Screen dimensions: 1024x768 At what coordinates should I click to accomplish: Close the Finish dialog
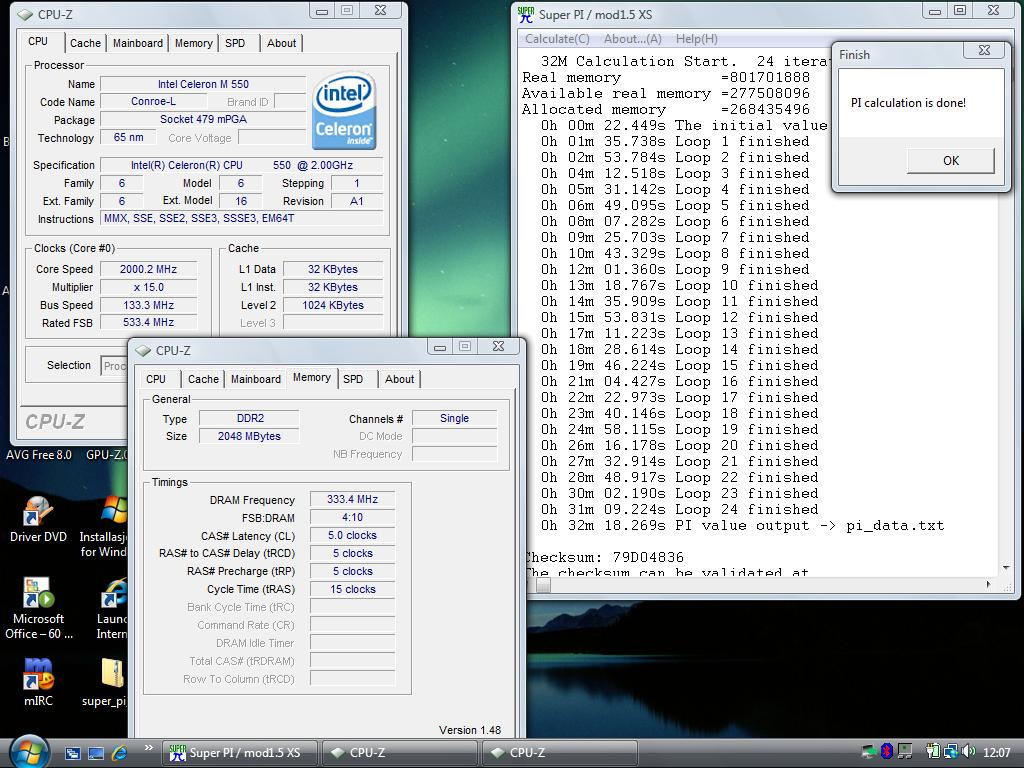point(984,50)
